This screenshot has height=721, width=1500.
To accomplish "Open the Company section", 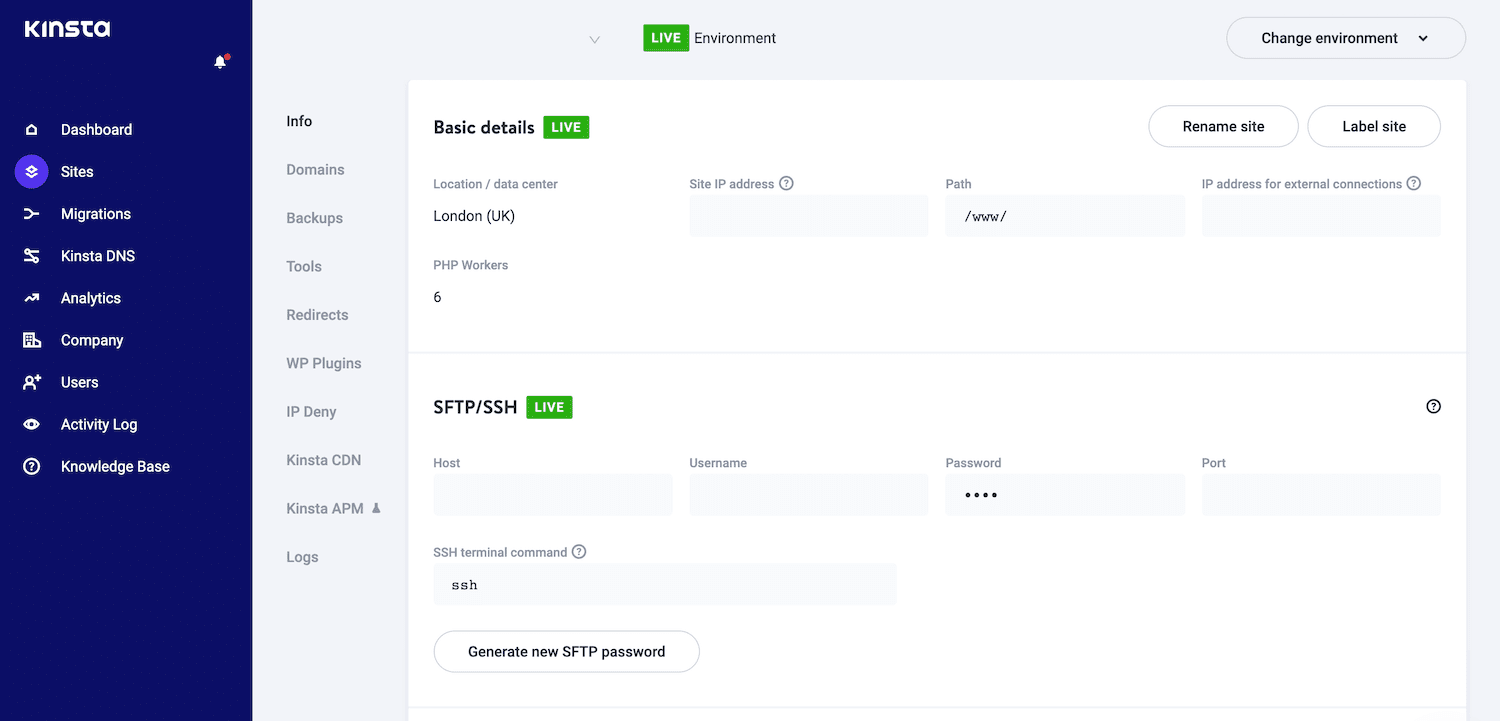I will [31, 339].
